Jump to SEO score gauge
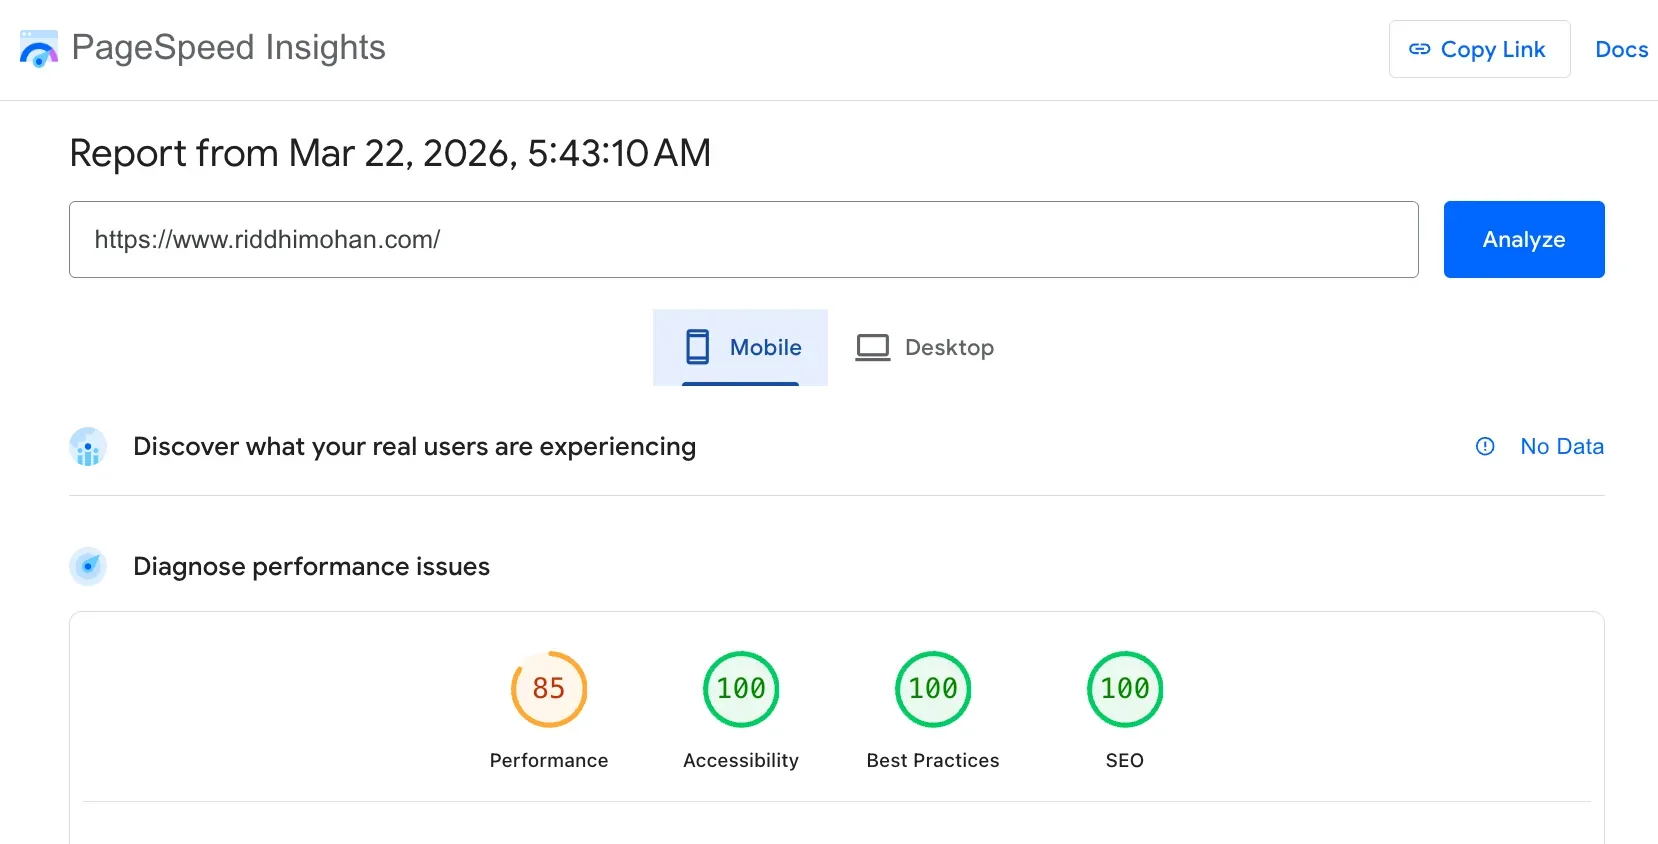 click(x=1125, y=689)
